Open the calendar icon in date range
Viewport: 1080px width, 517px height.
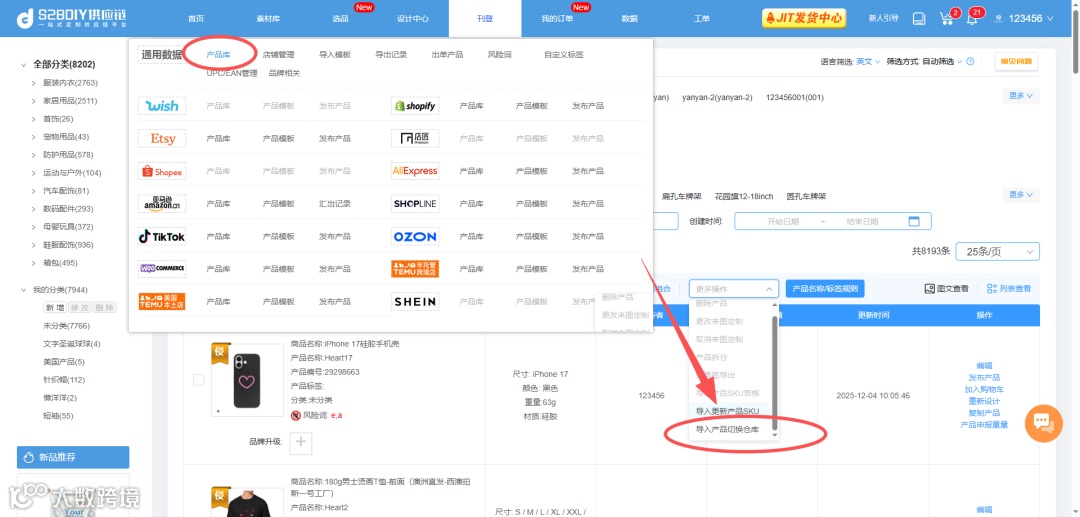click(x=915, y=221)
